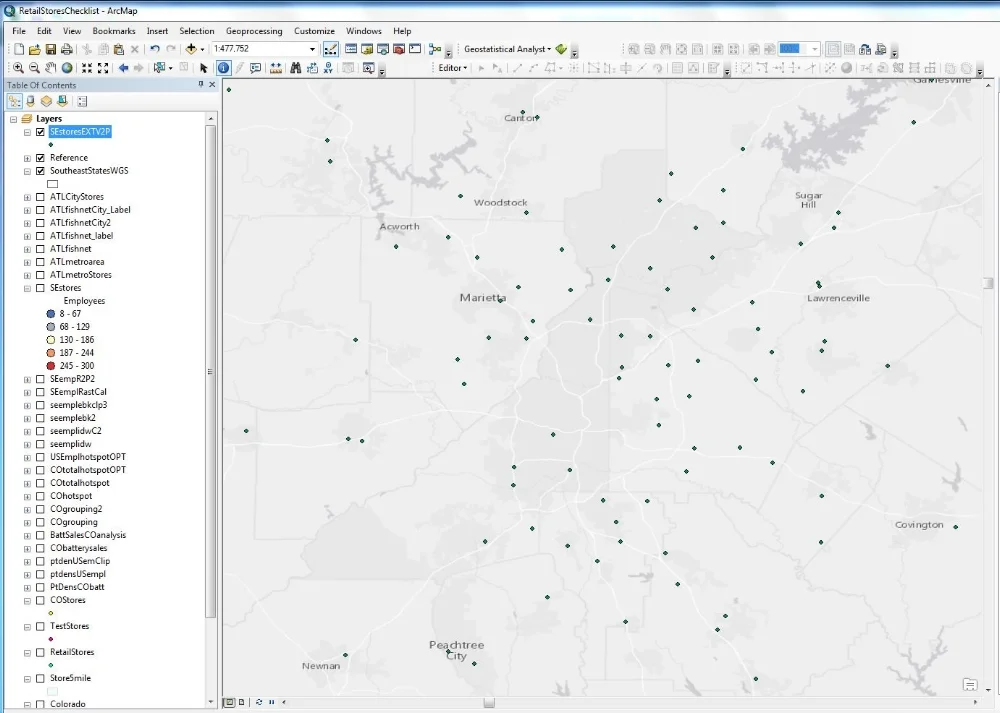1000x713 pixels.
Task: Open the Add Data dropdown arrow
Action: click(202, 49)
